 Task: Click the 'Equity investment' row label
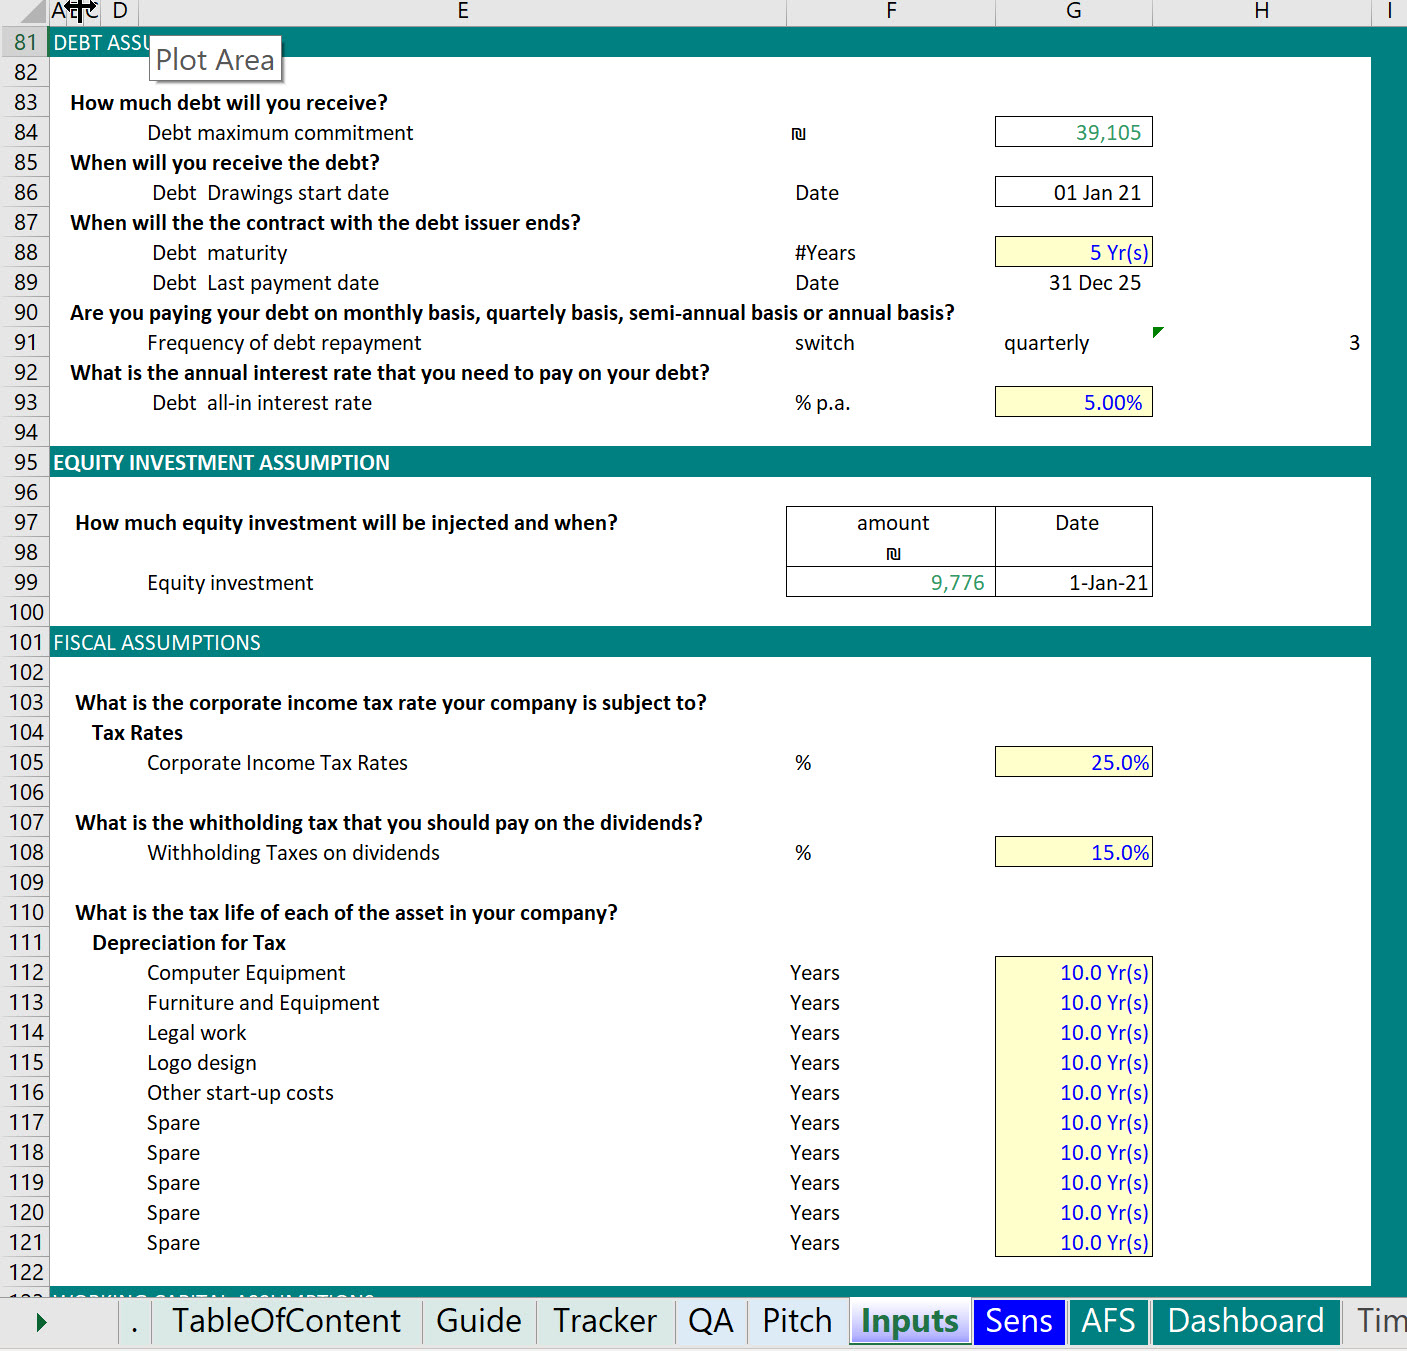(x=230, y=583)
